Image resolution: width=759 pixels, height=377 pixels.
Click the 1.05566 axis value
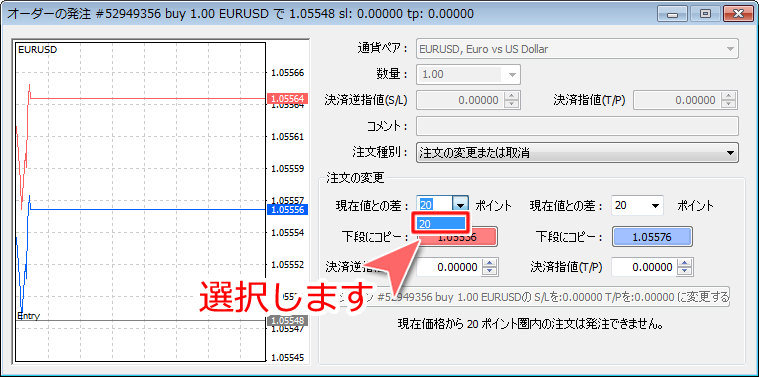(x=288, y=73)
